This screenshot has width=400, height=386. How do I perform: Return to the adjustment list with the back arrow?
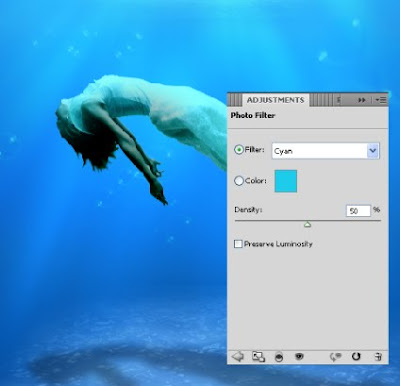click(238, 357)
